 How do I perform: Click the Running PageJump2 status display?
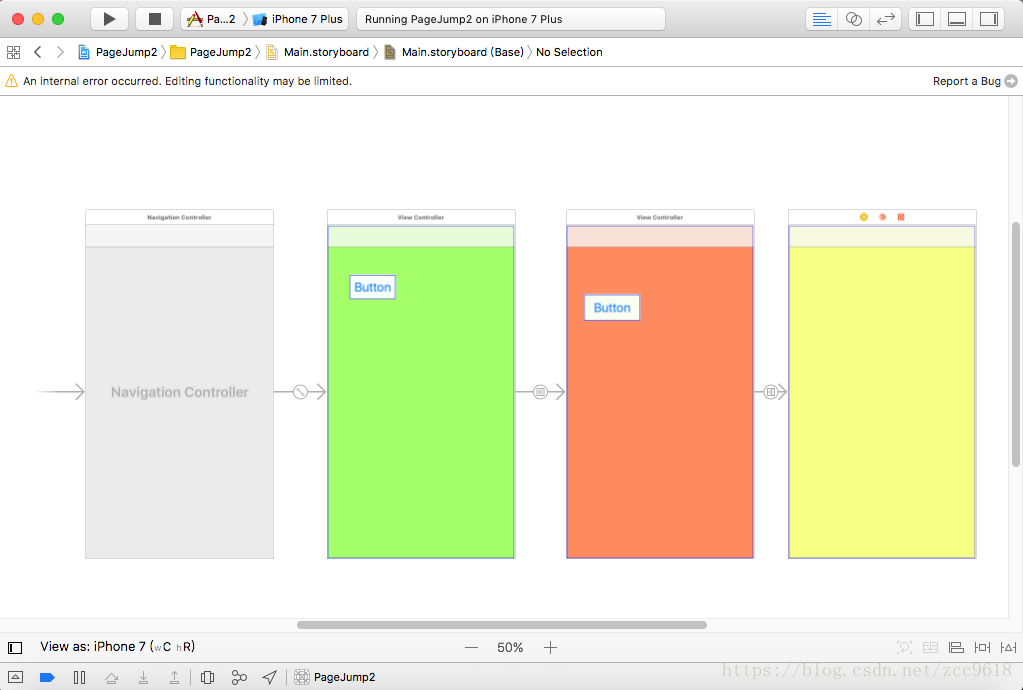pos(511,19)
